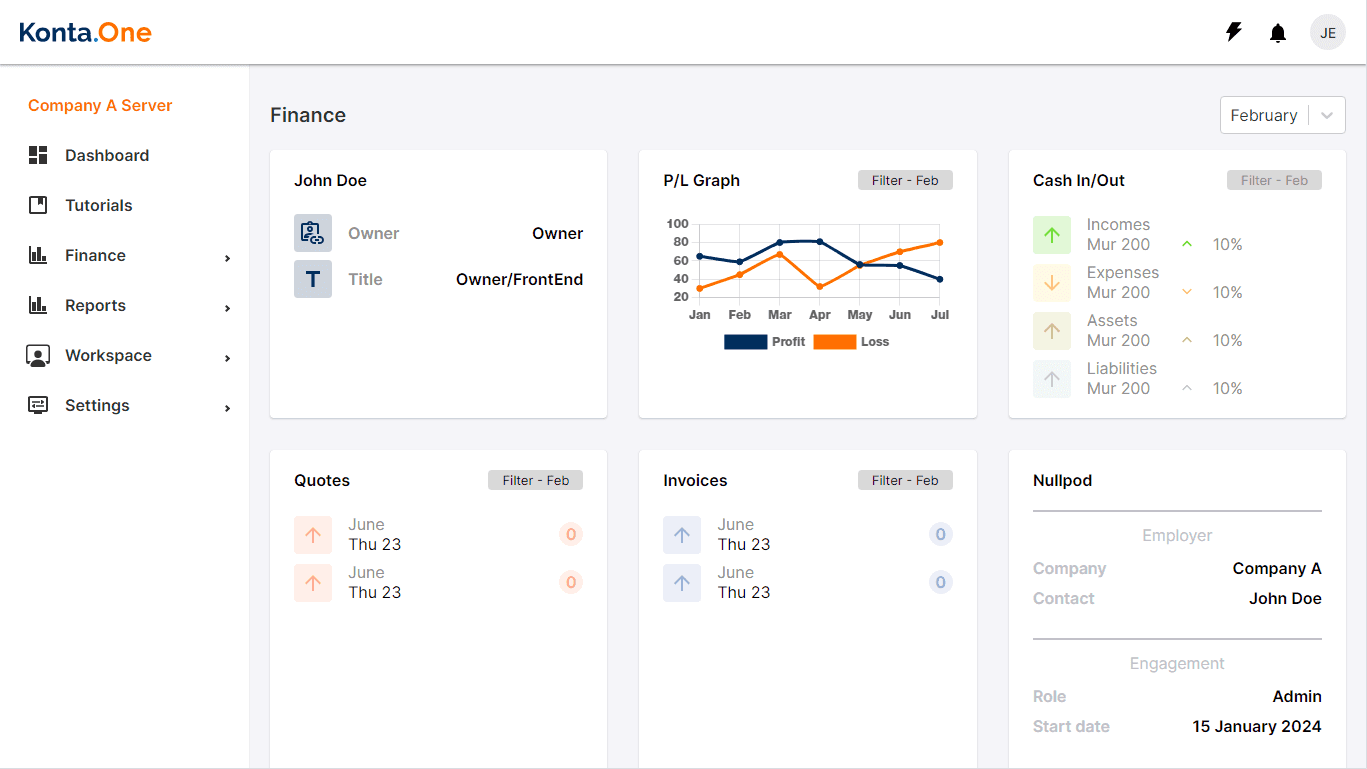Click the yellow Expenses down-arrow icon

click(1051, 283)
